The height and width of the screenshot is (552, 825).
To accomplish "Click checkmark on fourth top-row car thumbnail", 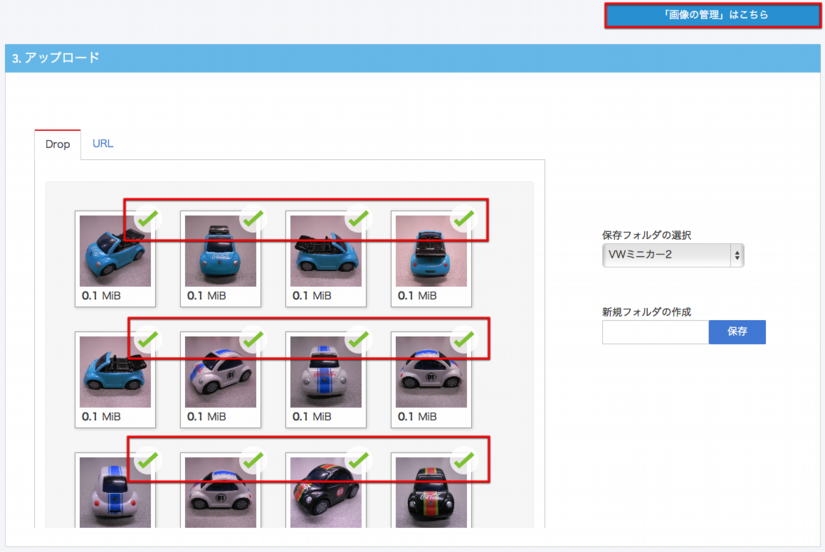I will [462, 218].
